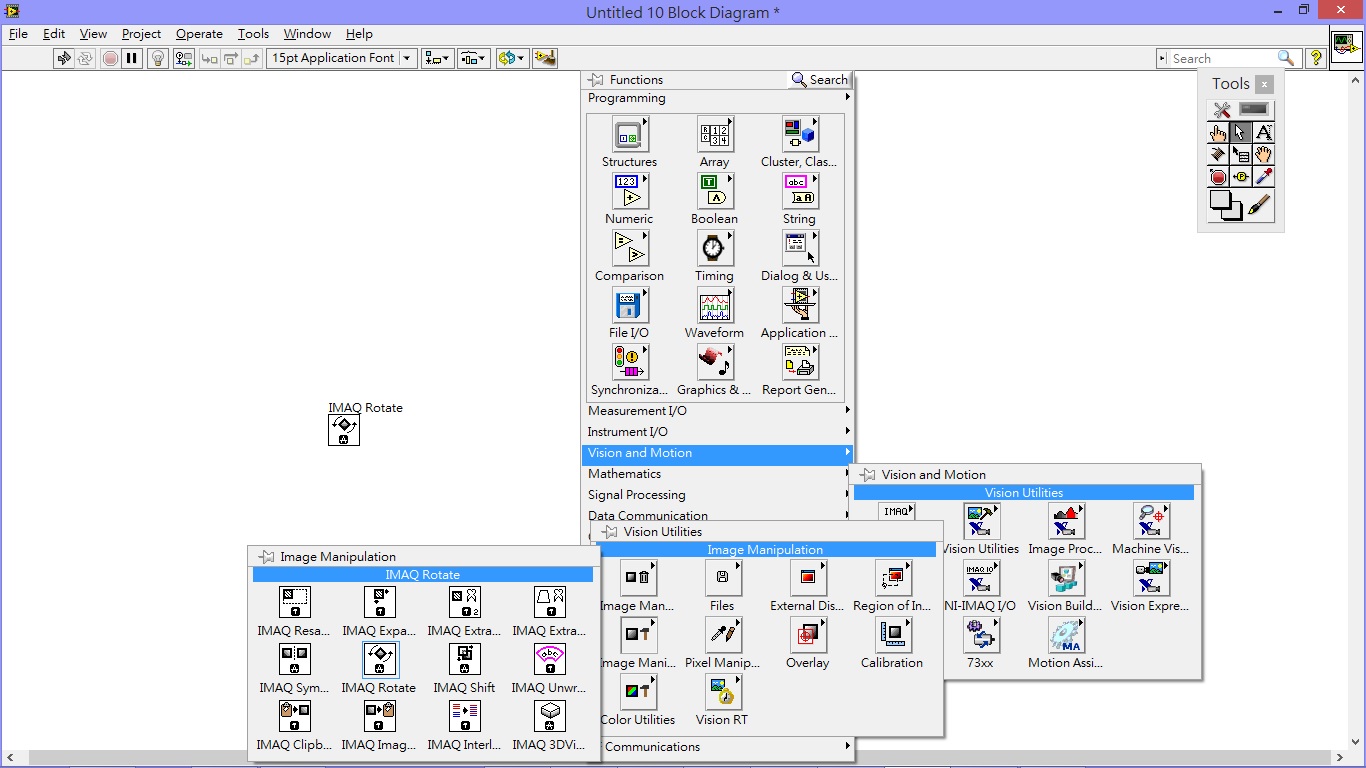Image resolution: width=1366 pixels, height=768 pixels.
Task: Select the Object Shortcut Menu tool
Action: pyautogui.click(x=1241, y=154)
